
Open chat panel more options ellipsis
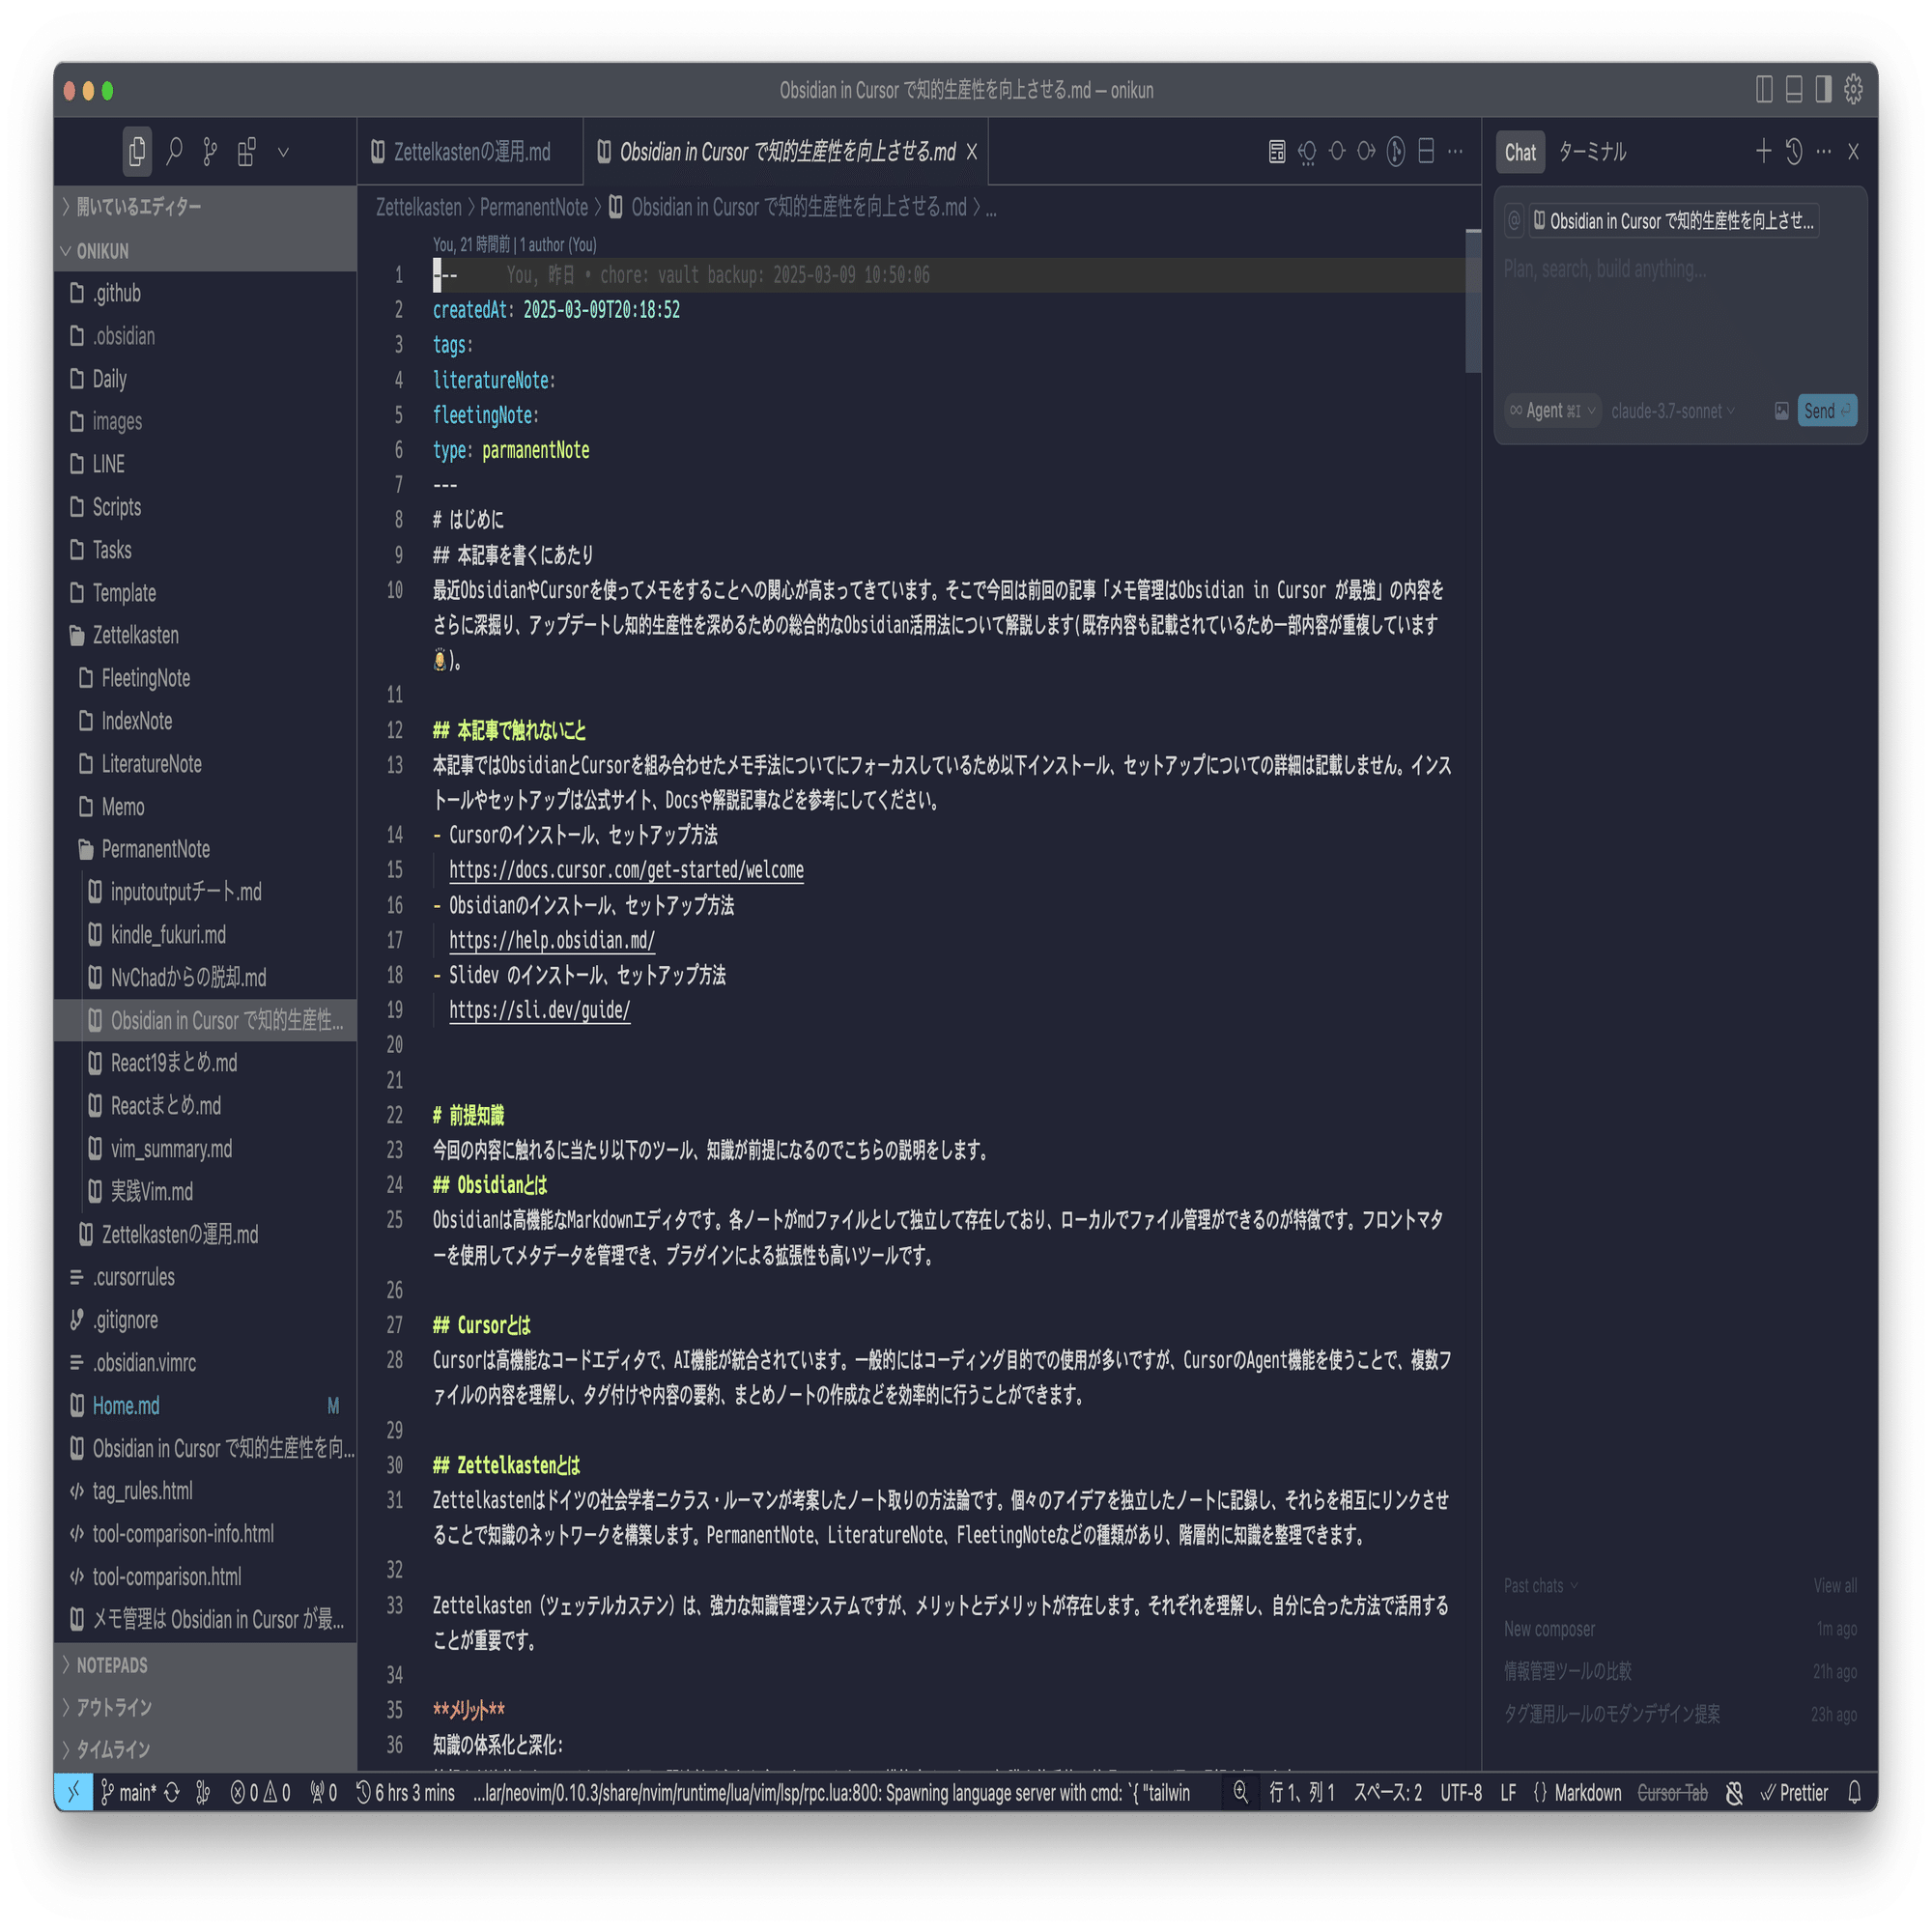[x=1824, y=152]
